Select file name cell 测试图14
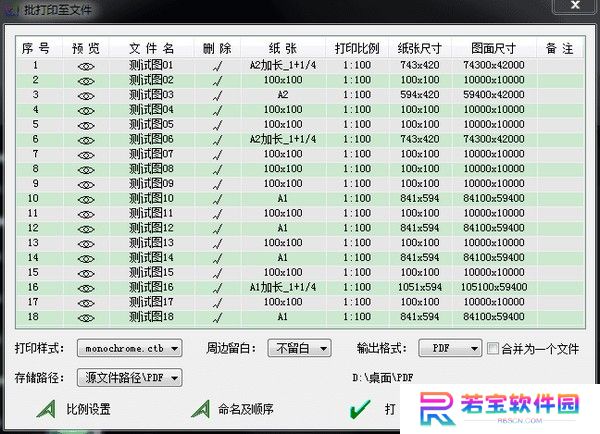The image size is (600, 434). coord(151,258)
